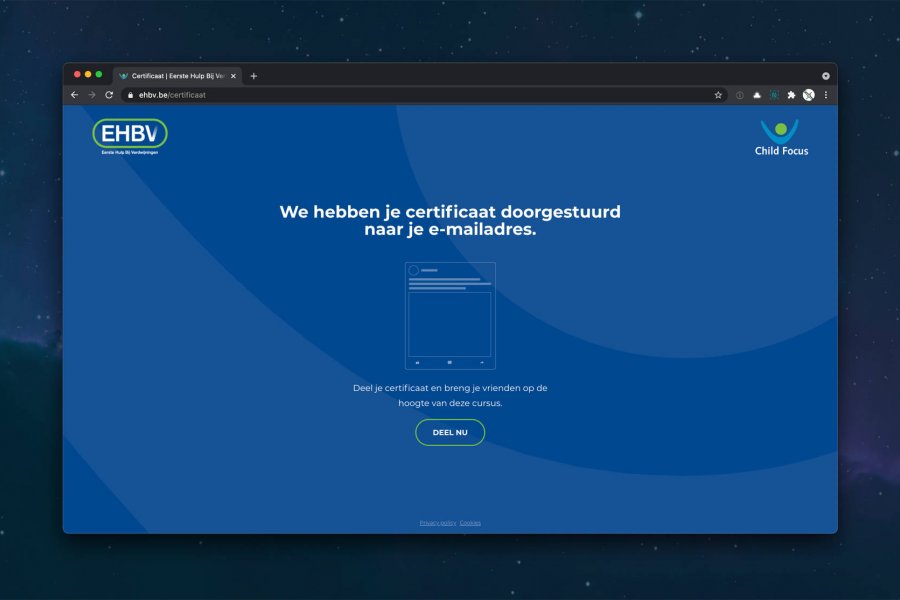
Task: Expand the tab search dropdown arrow
Action: 826,76
